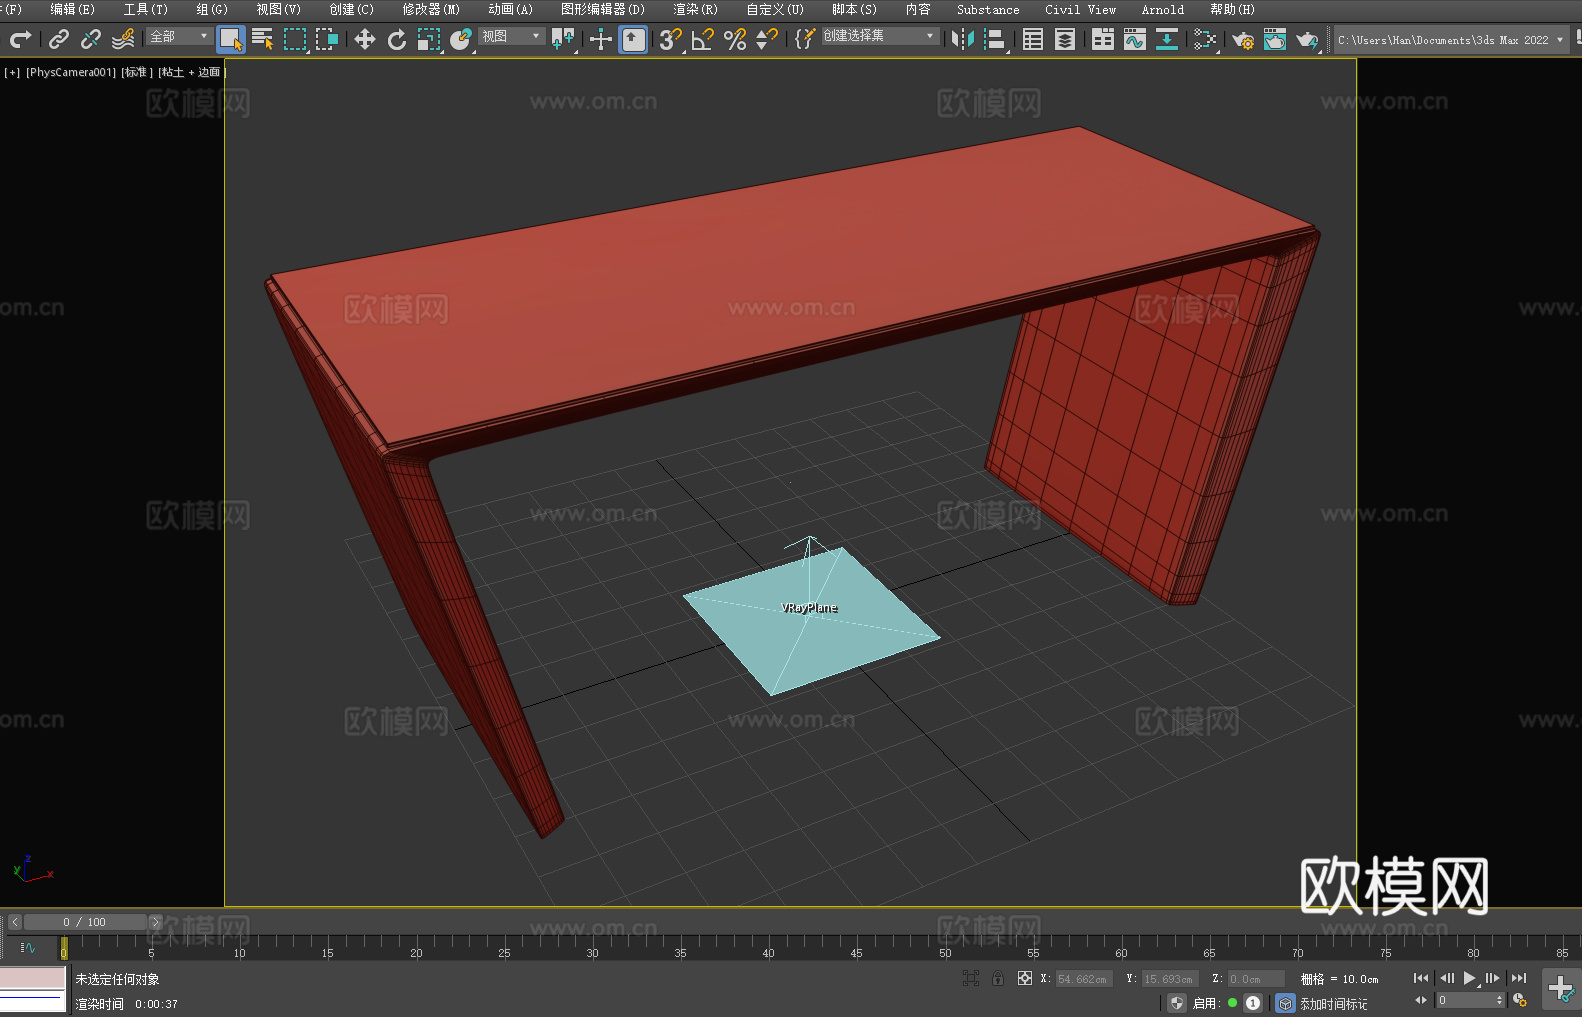
Task: Click PhysCamera001 viewport label
Action: [71, 72]
